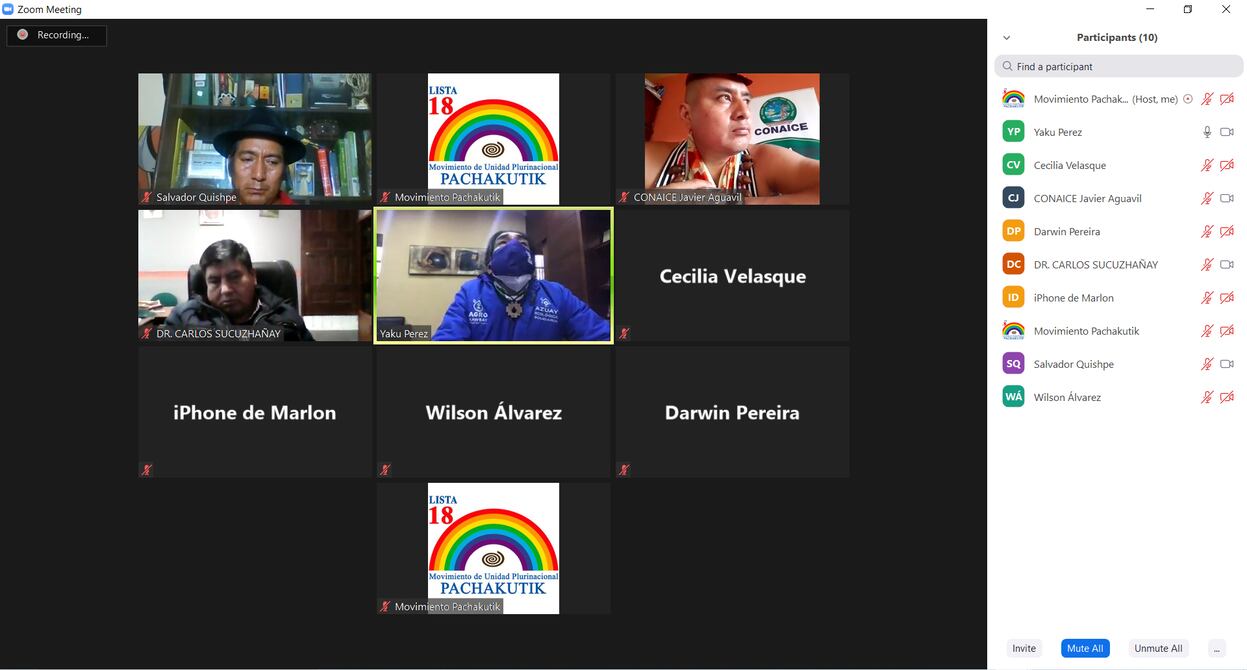Toggle Darwin Pereira's muted microphone icon

1207,231
